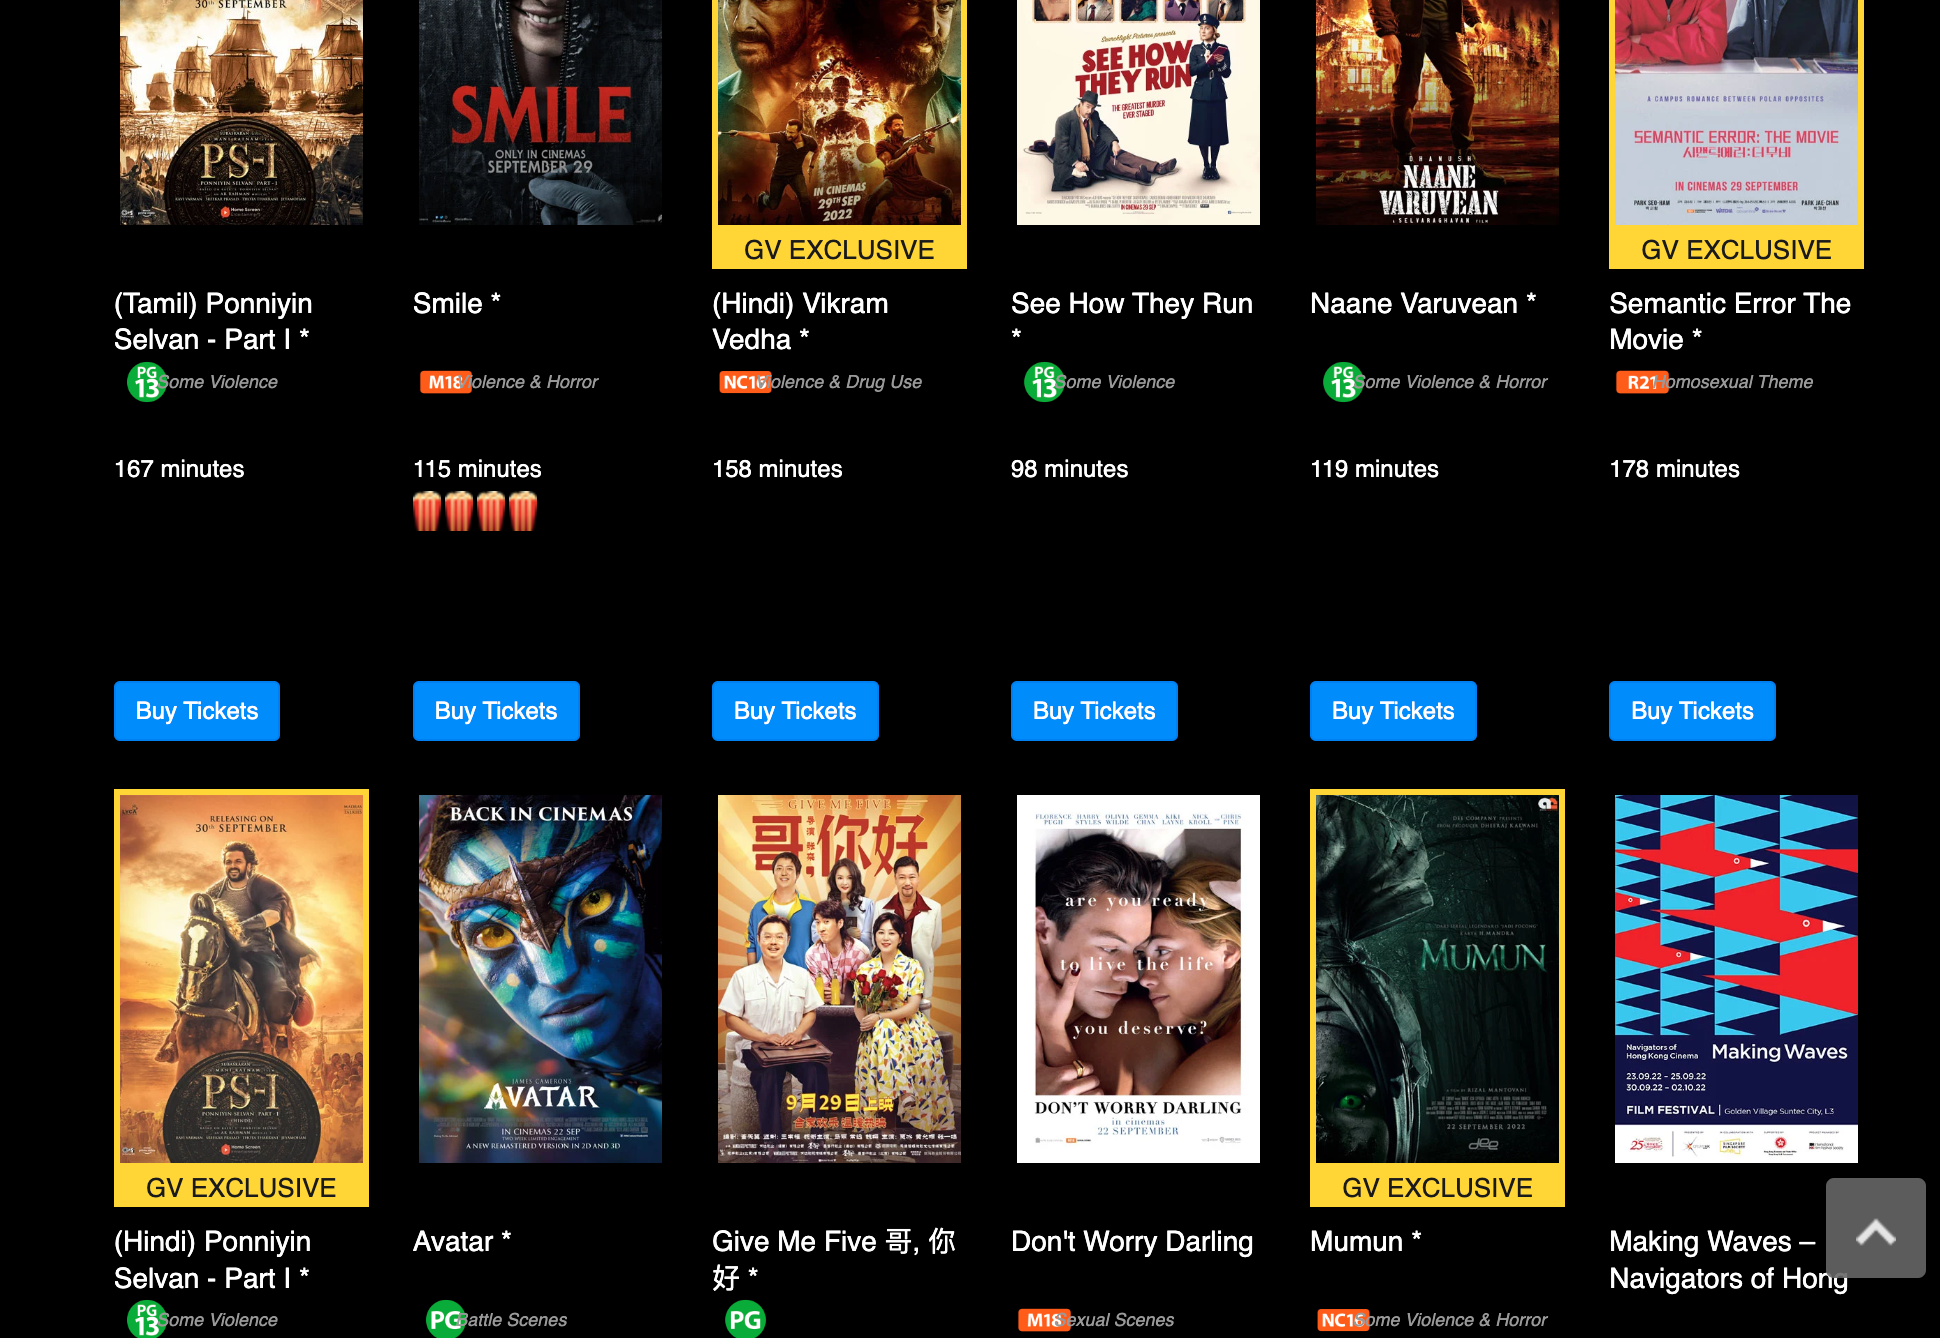Click the '158 minutes' duration text
The width and height of the screenshot is (1940, 1338).
pyautogui.click(x=777, y=469)
